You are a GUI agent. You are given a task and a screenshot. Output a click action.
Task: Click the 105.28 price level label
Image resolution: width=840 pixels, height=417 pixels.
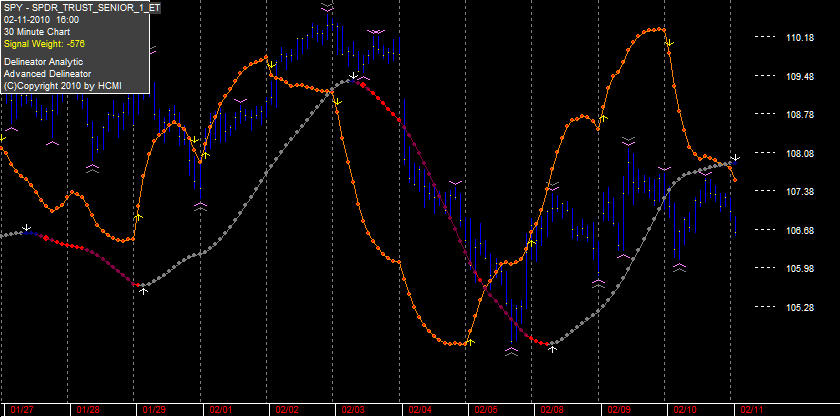click(x=800, y=307)
